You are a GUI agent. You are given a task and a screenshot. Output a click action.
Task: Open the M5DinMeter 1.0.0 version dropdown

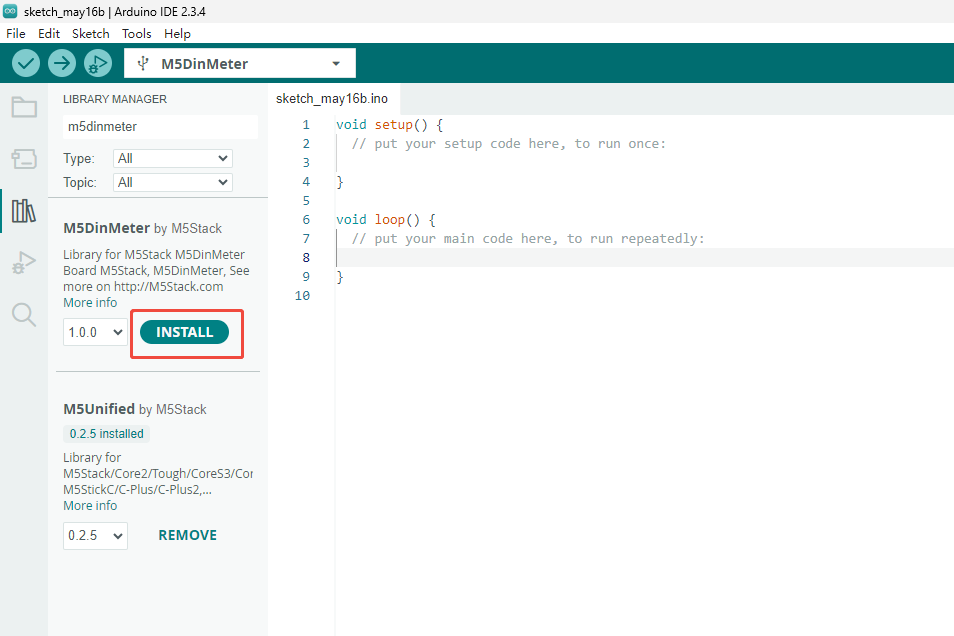point(96,332)
